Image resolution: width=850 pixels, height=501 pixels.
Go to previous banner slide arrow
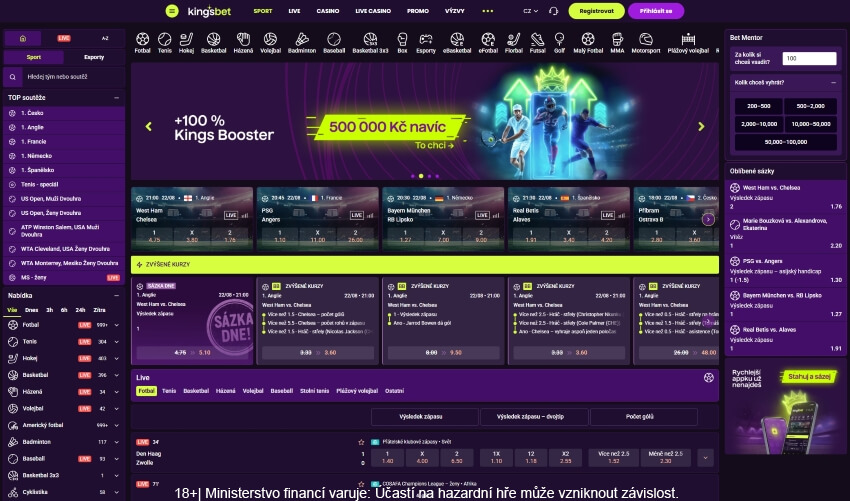[x=149, y=126]
